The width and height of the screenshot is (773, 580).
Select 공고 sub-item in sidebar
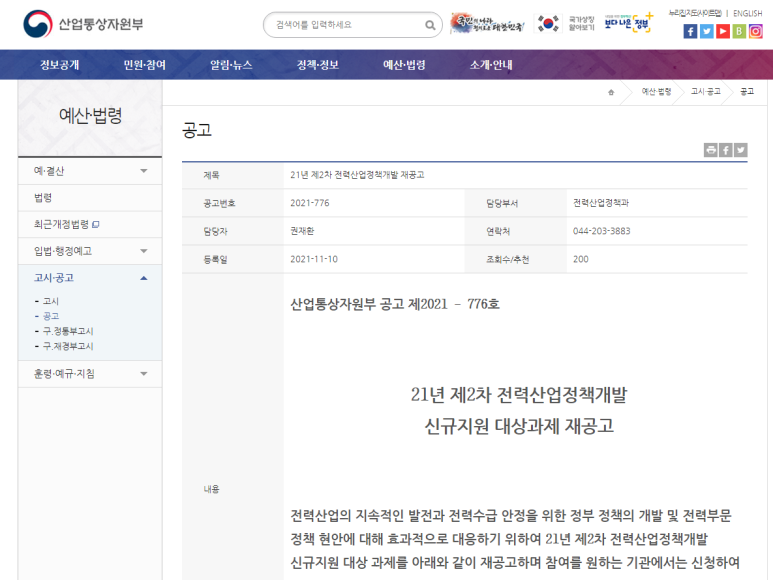pyautogui.click(x=50, y=316)
